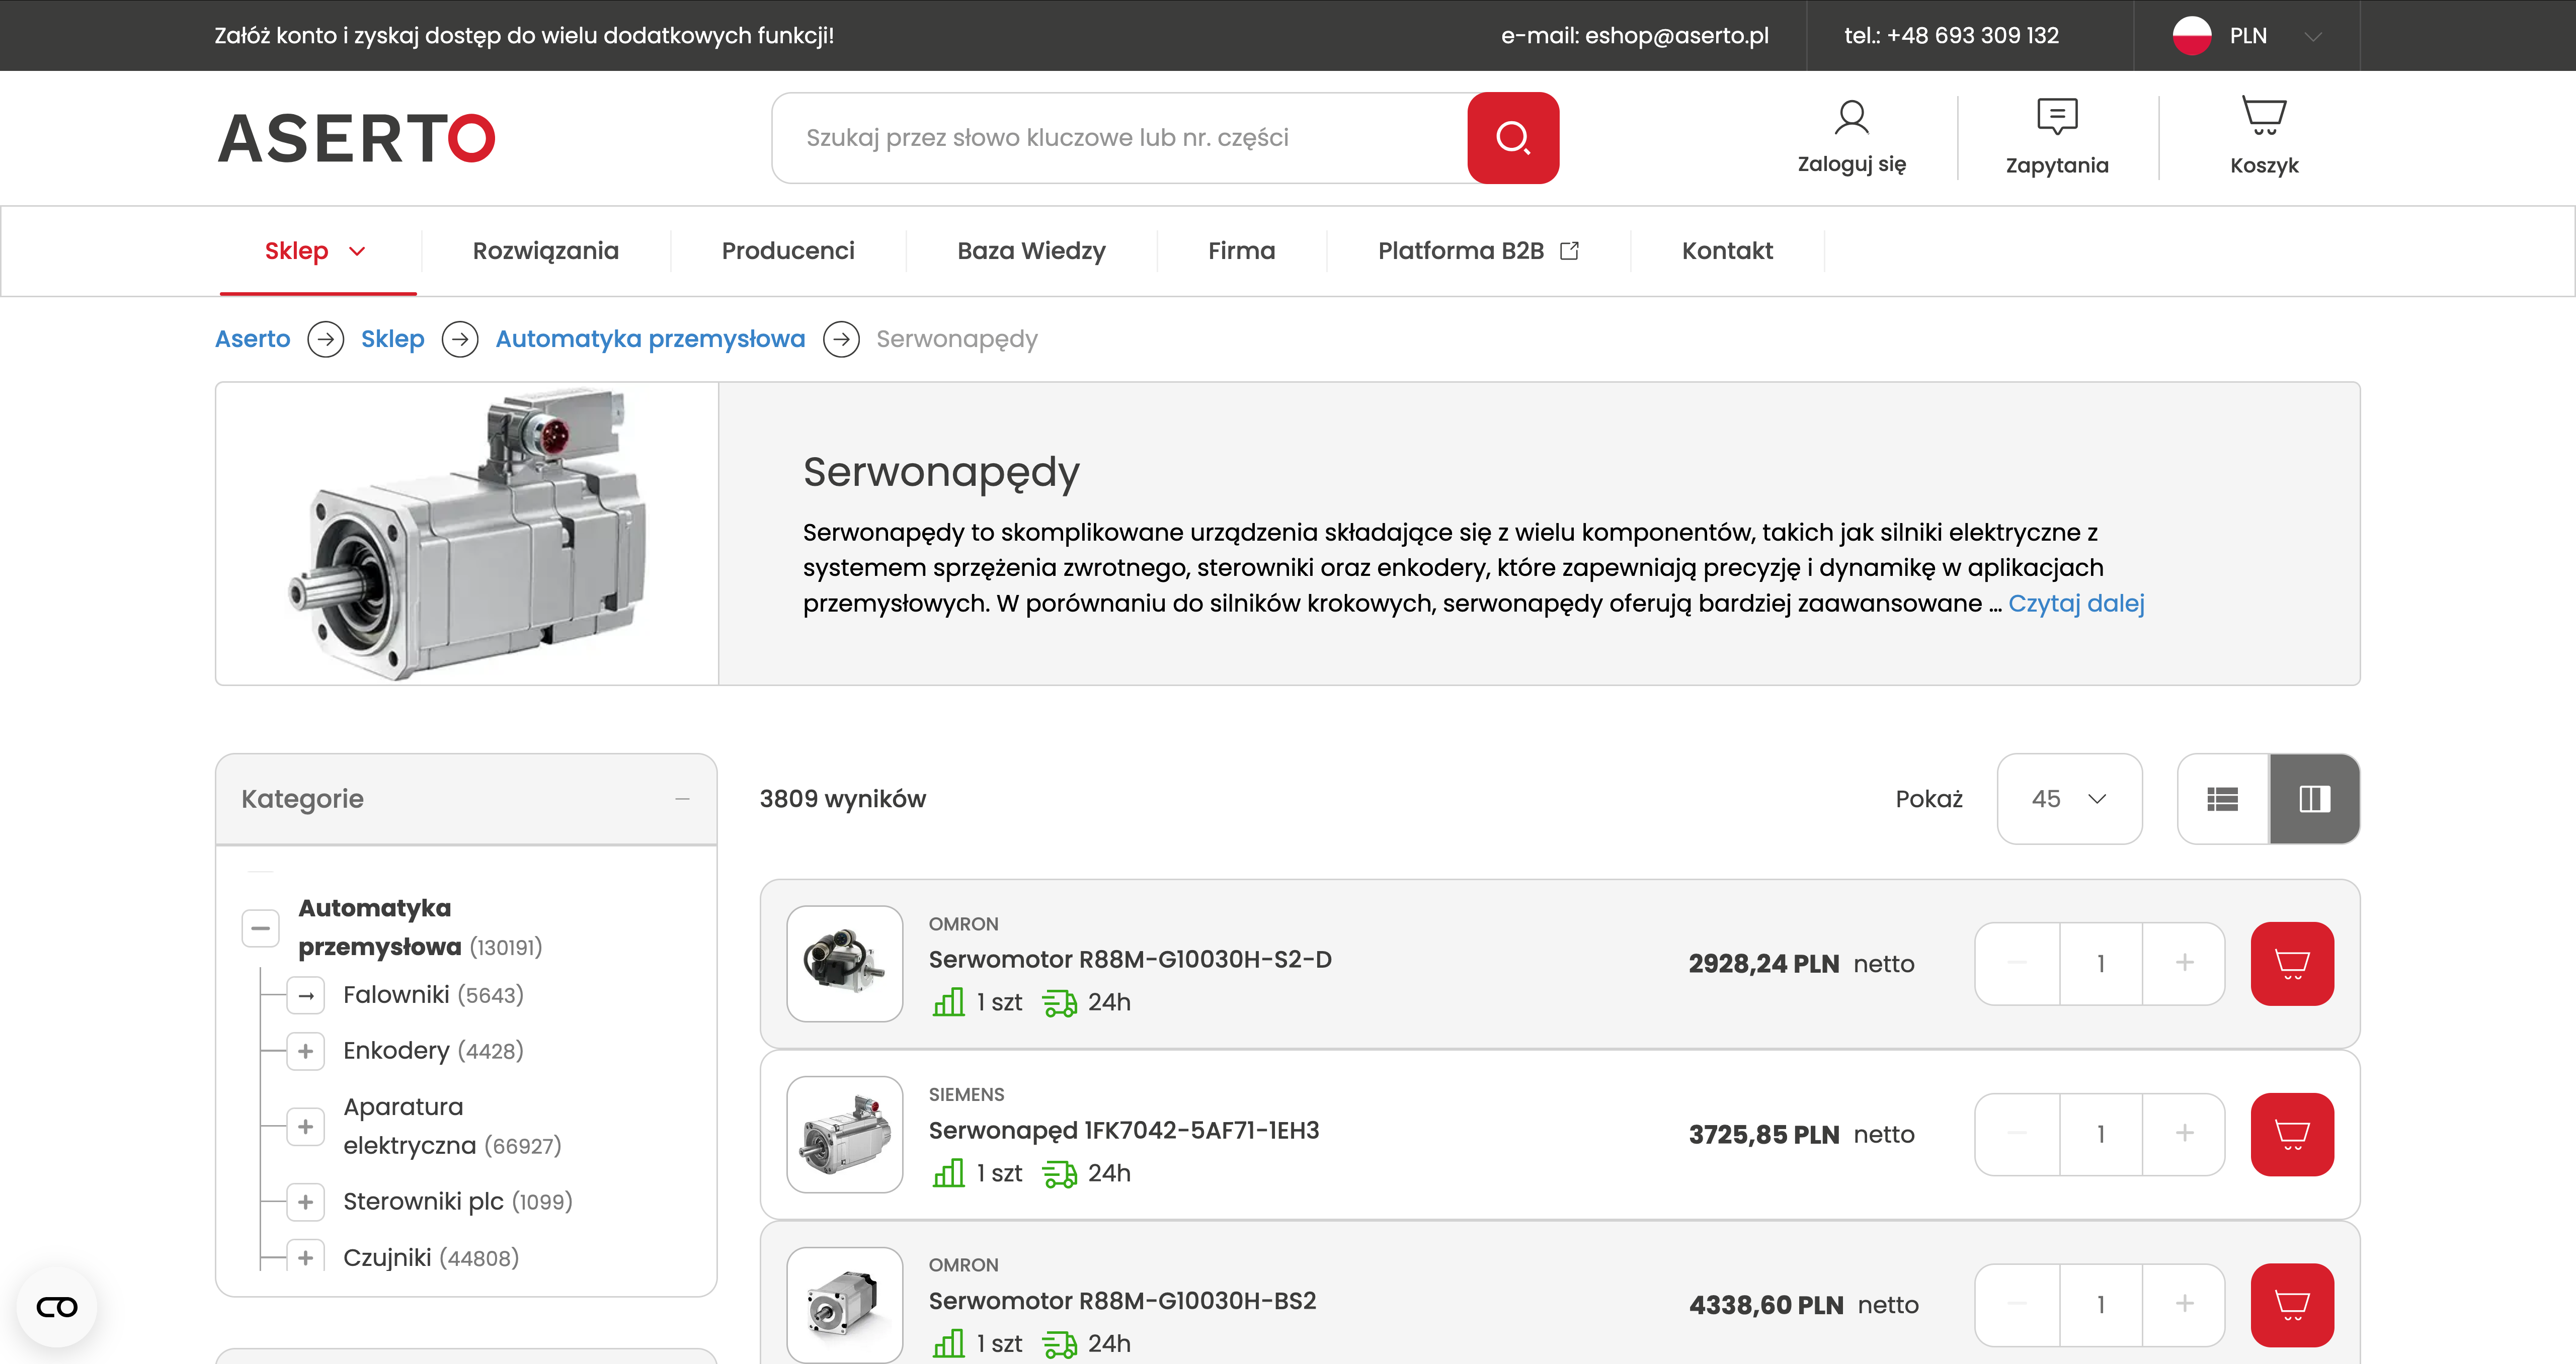Click Automatyka przemysłowa breadcrumb link
Viewport: 2576px width, 1364px height.
click(x=650, y=340)
